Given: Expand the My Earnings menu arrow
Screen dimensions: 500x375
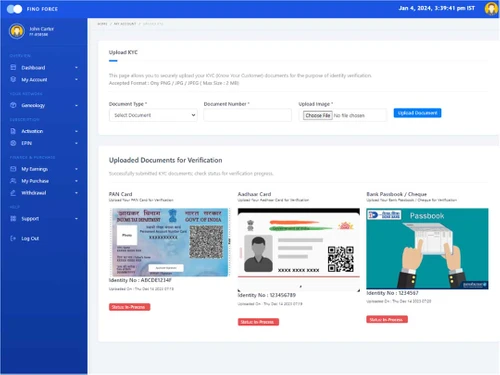Looking at the screenshot, I should pos(76,169).
